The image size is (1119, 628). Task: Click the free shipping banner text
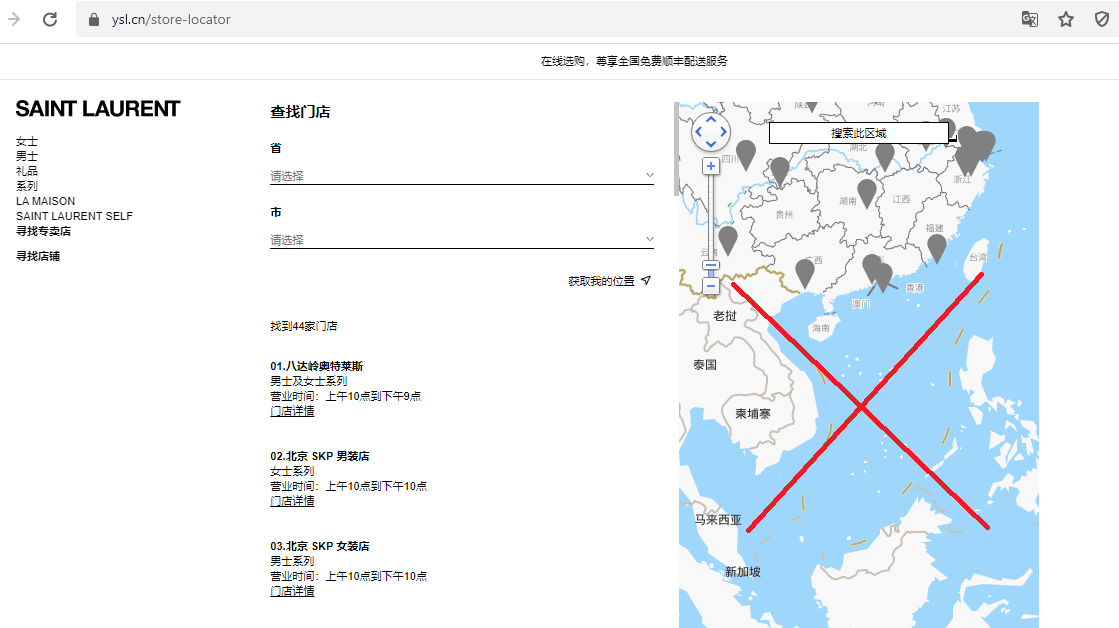pos(634,61)
